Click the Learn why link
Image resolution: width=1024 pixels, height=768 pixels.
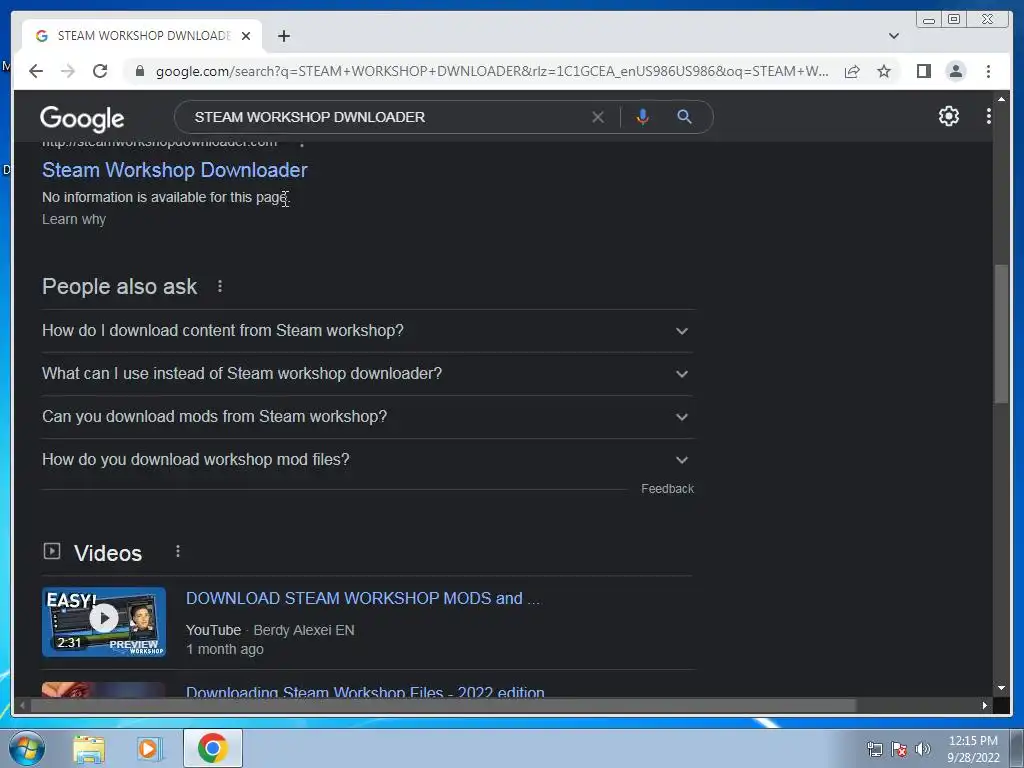click(x=74, y=219)
